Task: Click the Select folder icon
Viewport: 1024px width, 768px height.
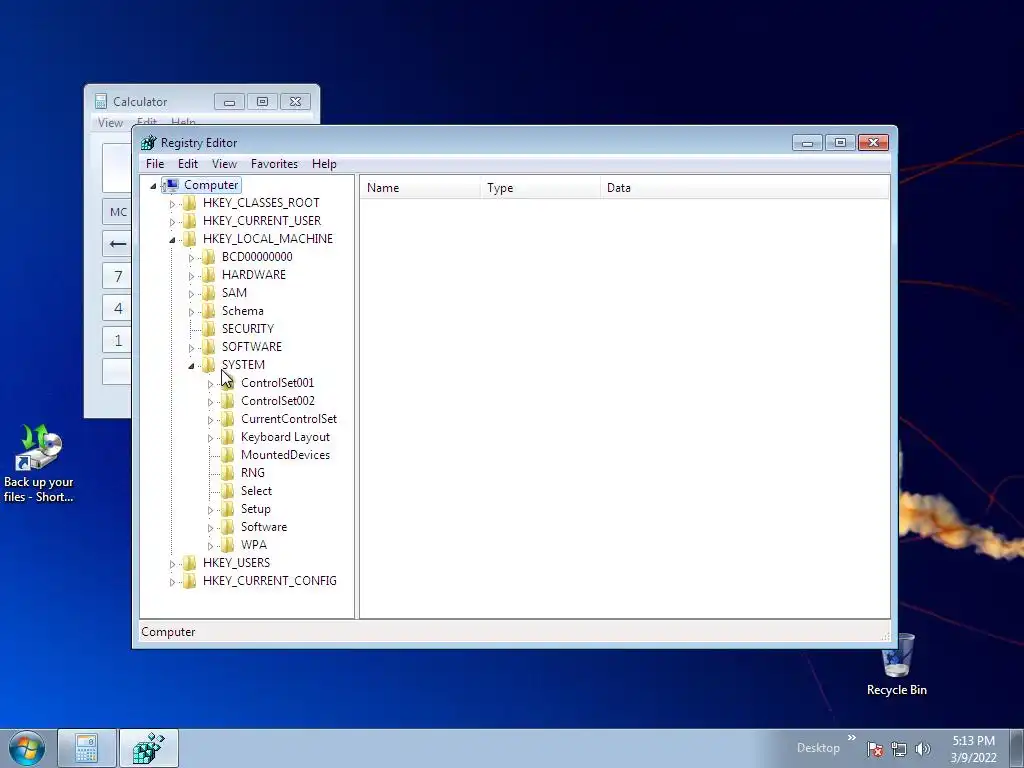Action: [227, 490]
